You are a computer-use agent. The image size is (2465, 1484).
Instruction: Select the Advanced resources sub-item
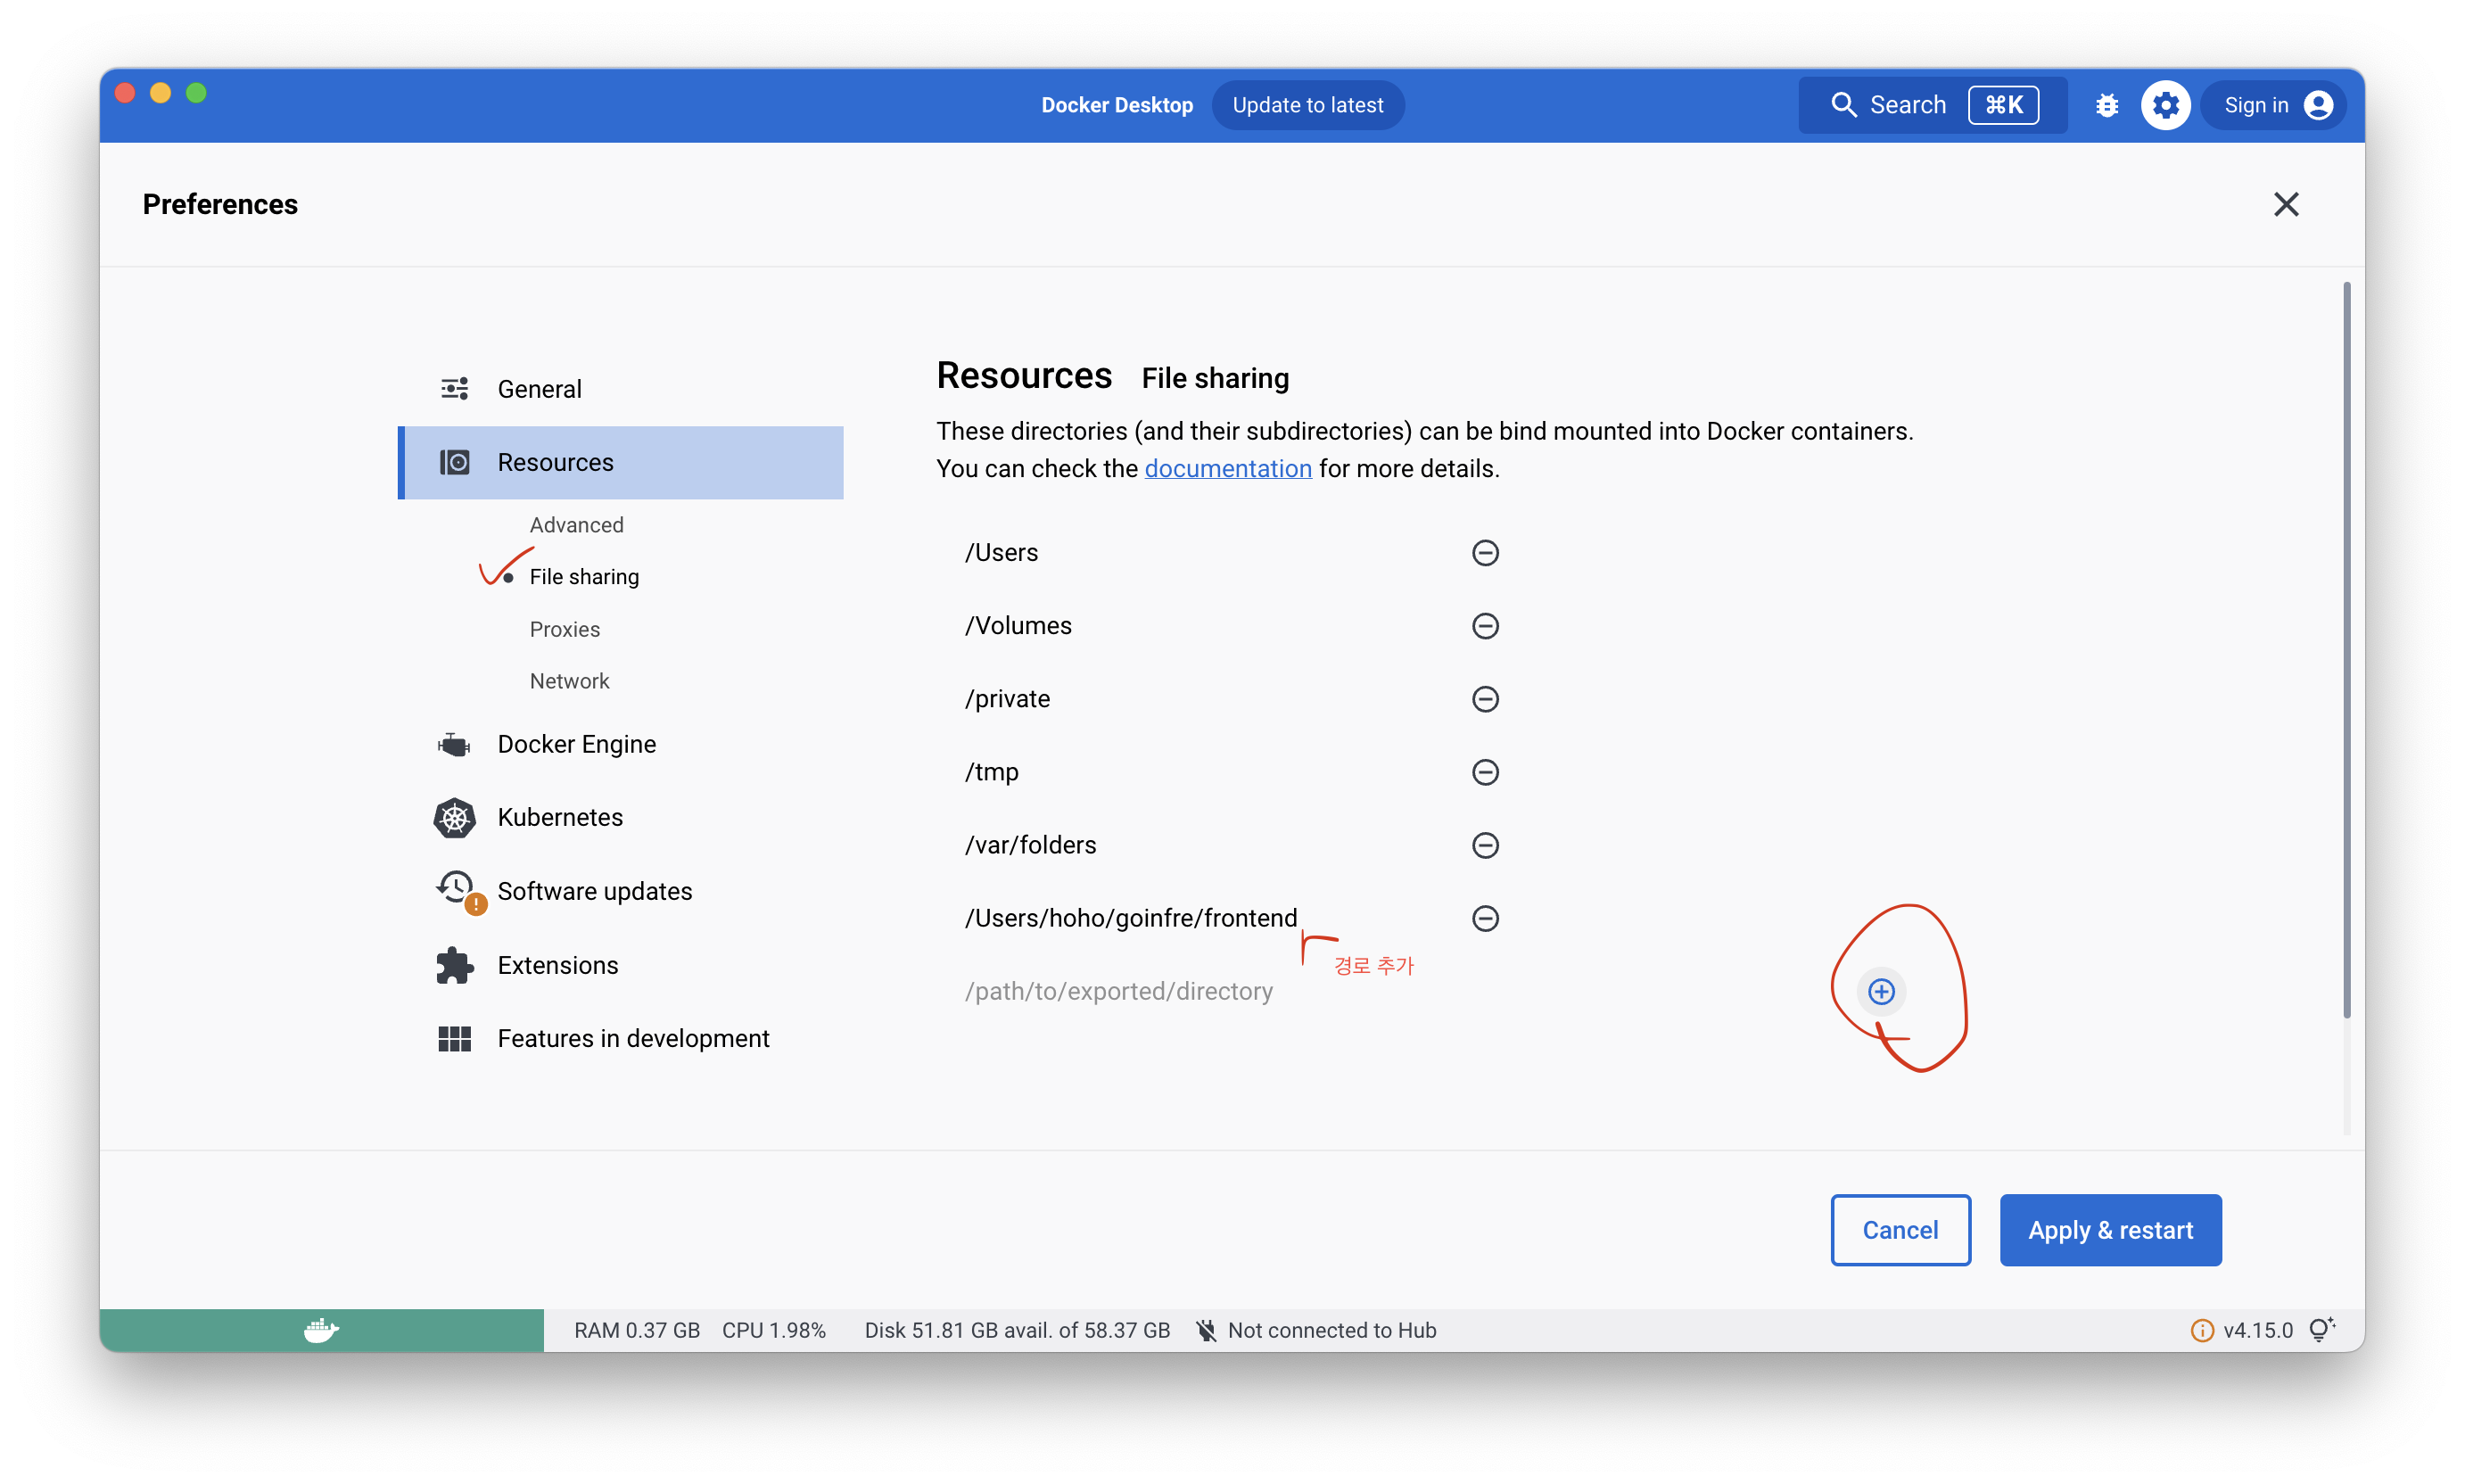(576, 525)
